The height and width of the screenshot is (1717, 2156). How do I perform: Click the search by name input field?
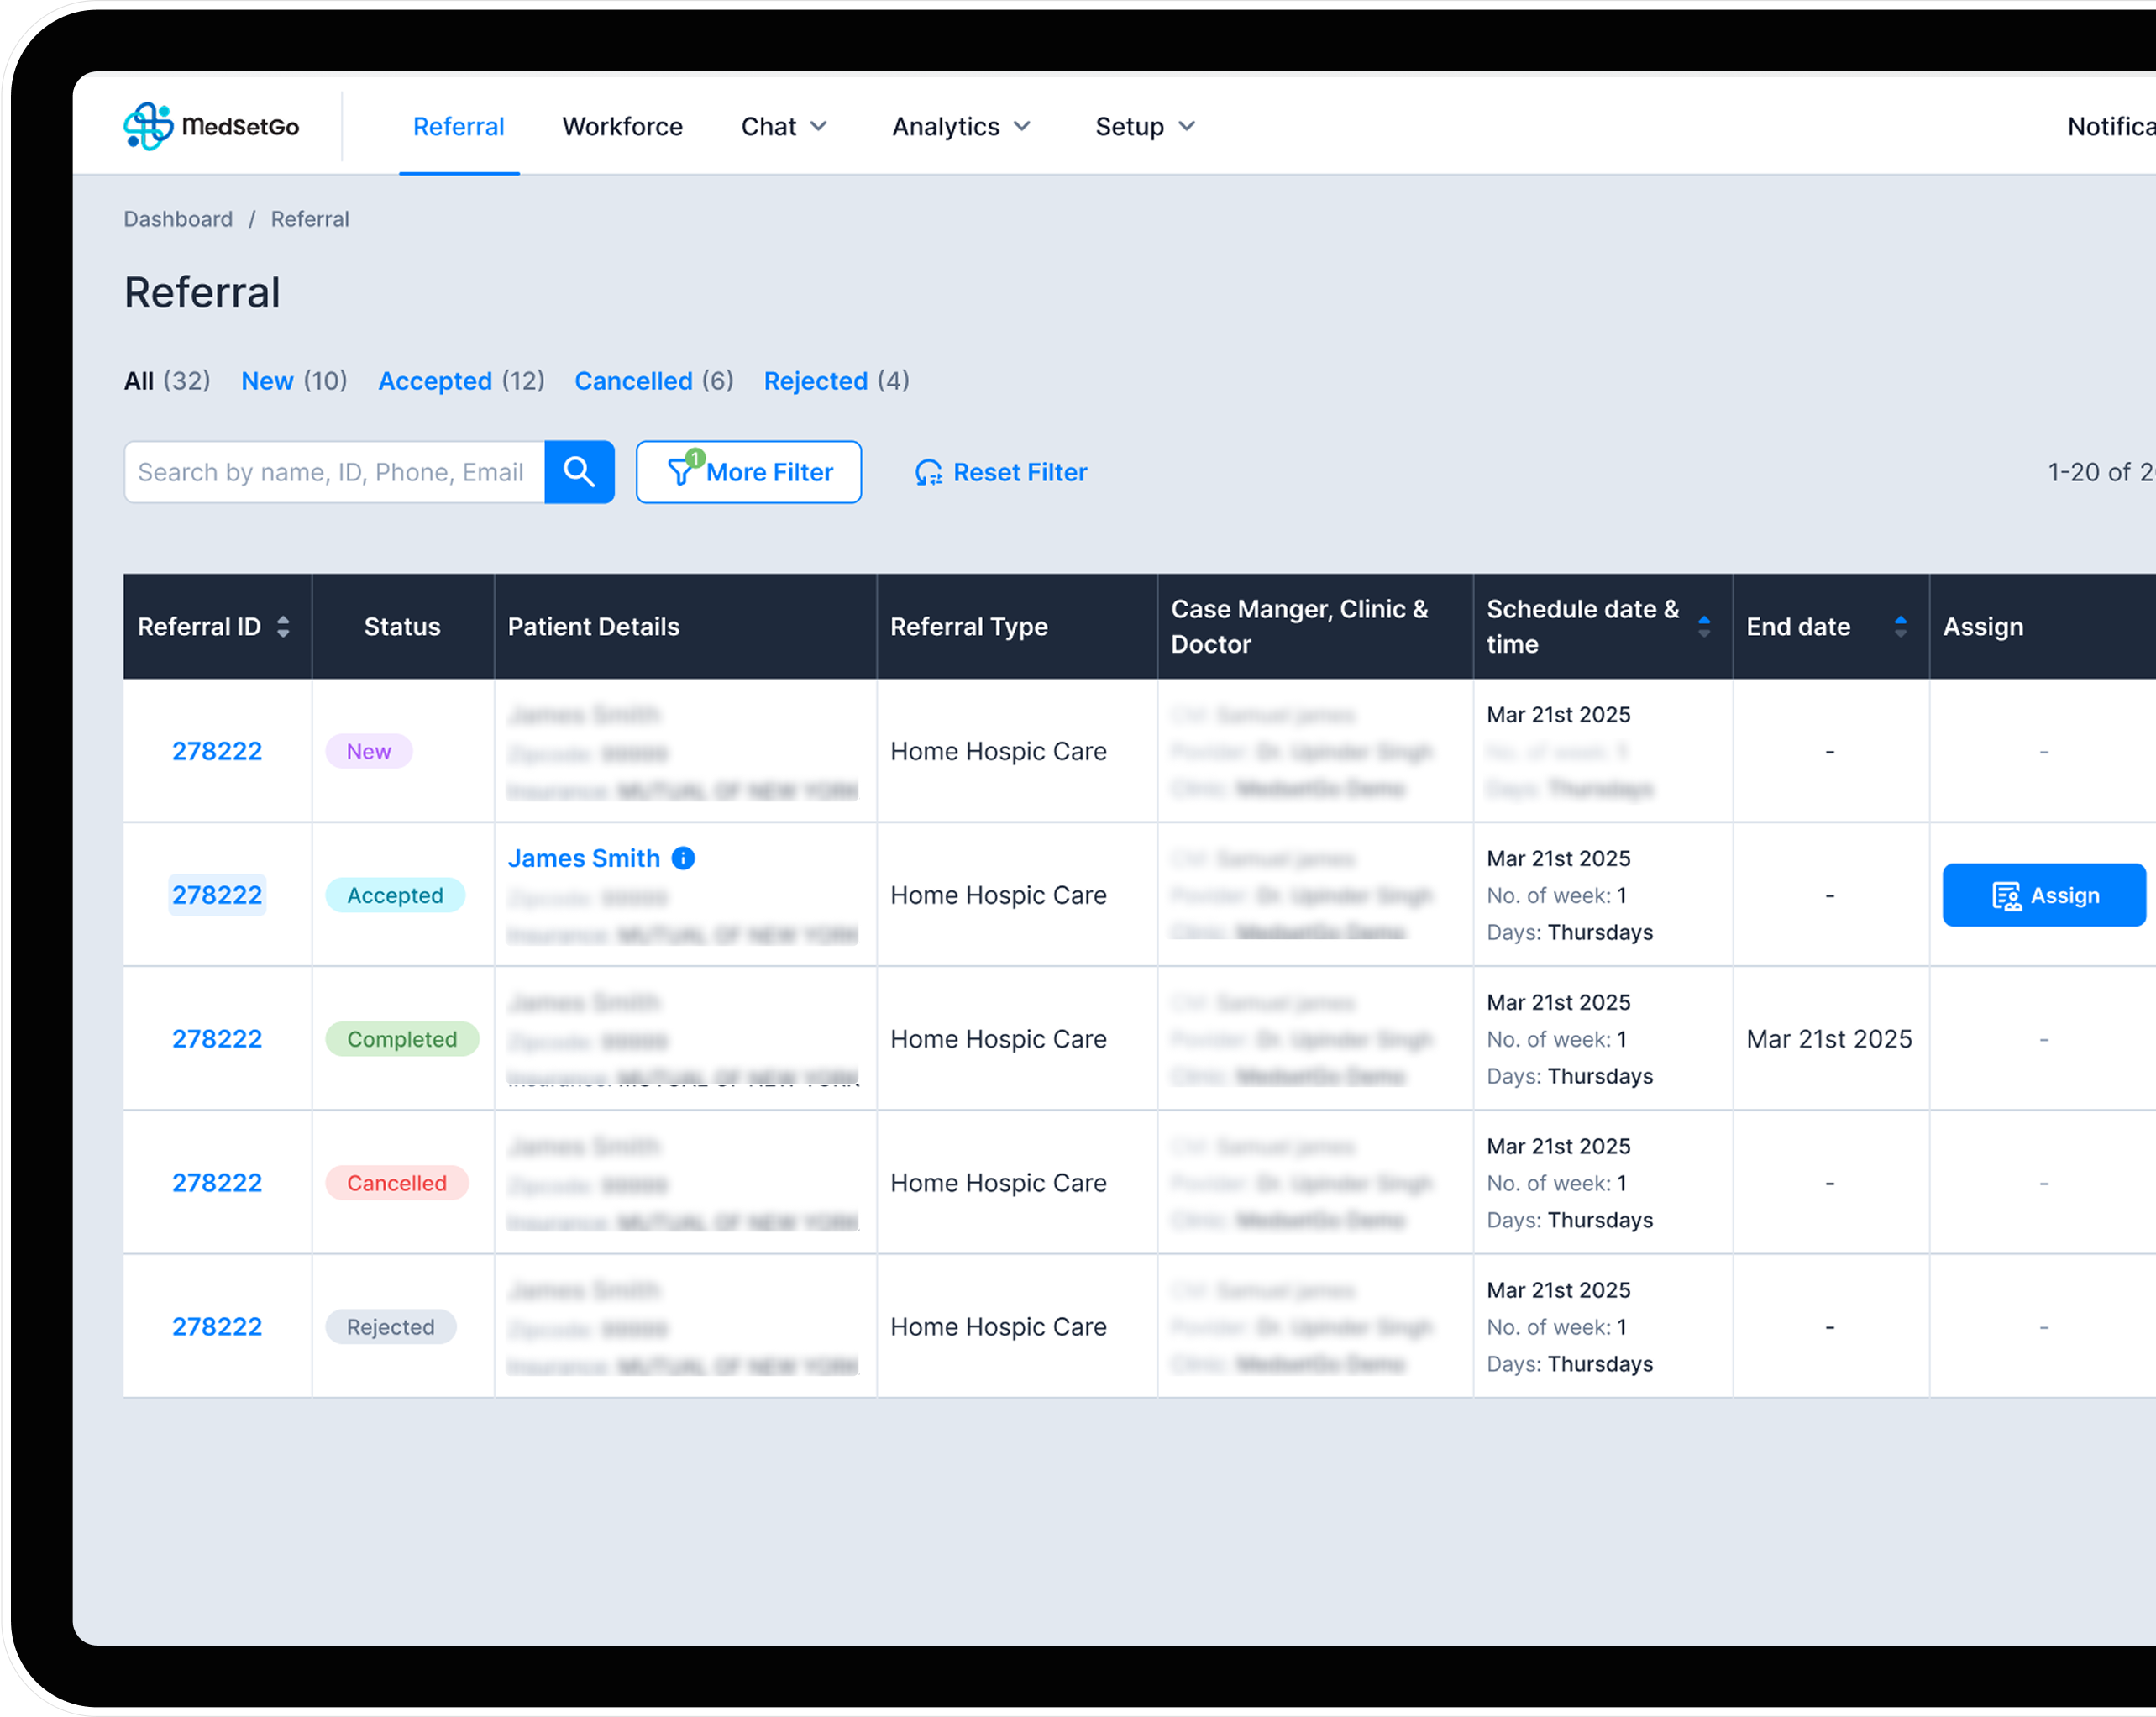[x=334, y=472]
